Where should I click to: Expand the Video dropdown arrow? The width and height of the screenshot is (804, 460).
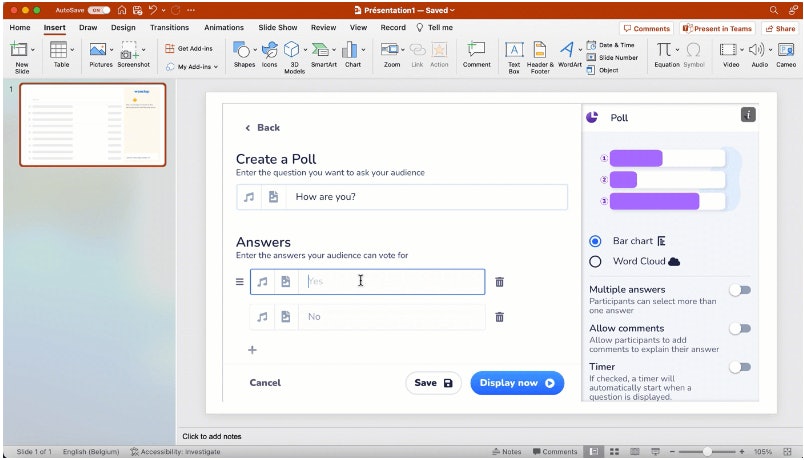pos(741,50)
